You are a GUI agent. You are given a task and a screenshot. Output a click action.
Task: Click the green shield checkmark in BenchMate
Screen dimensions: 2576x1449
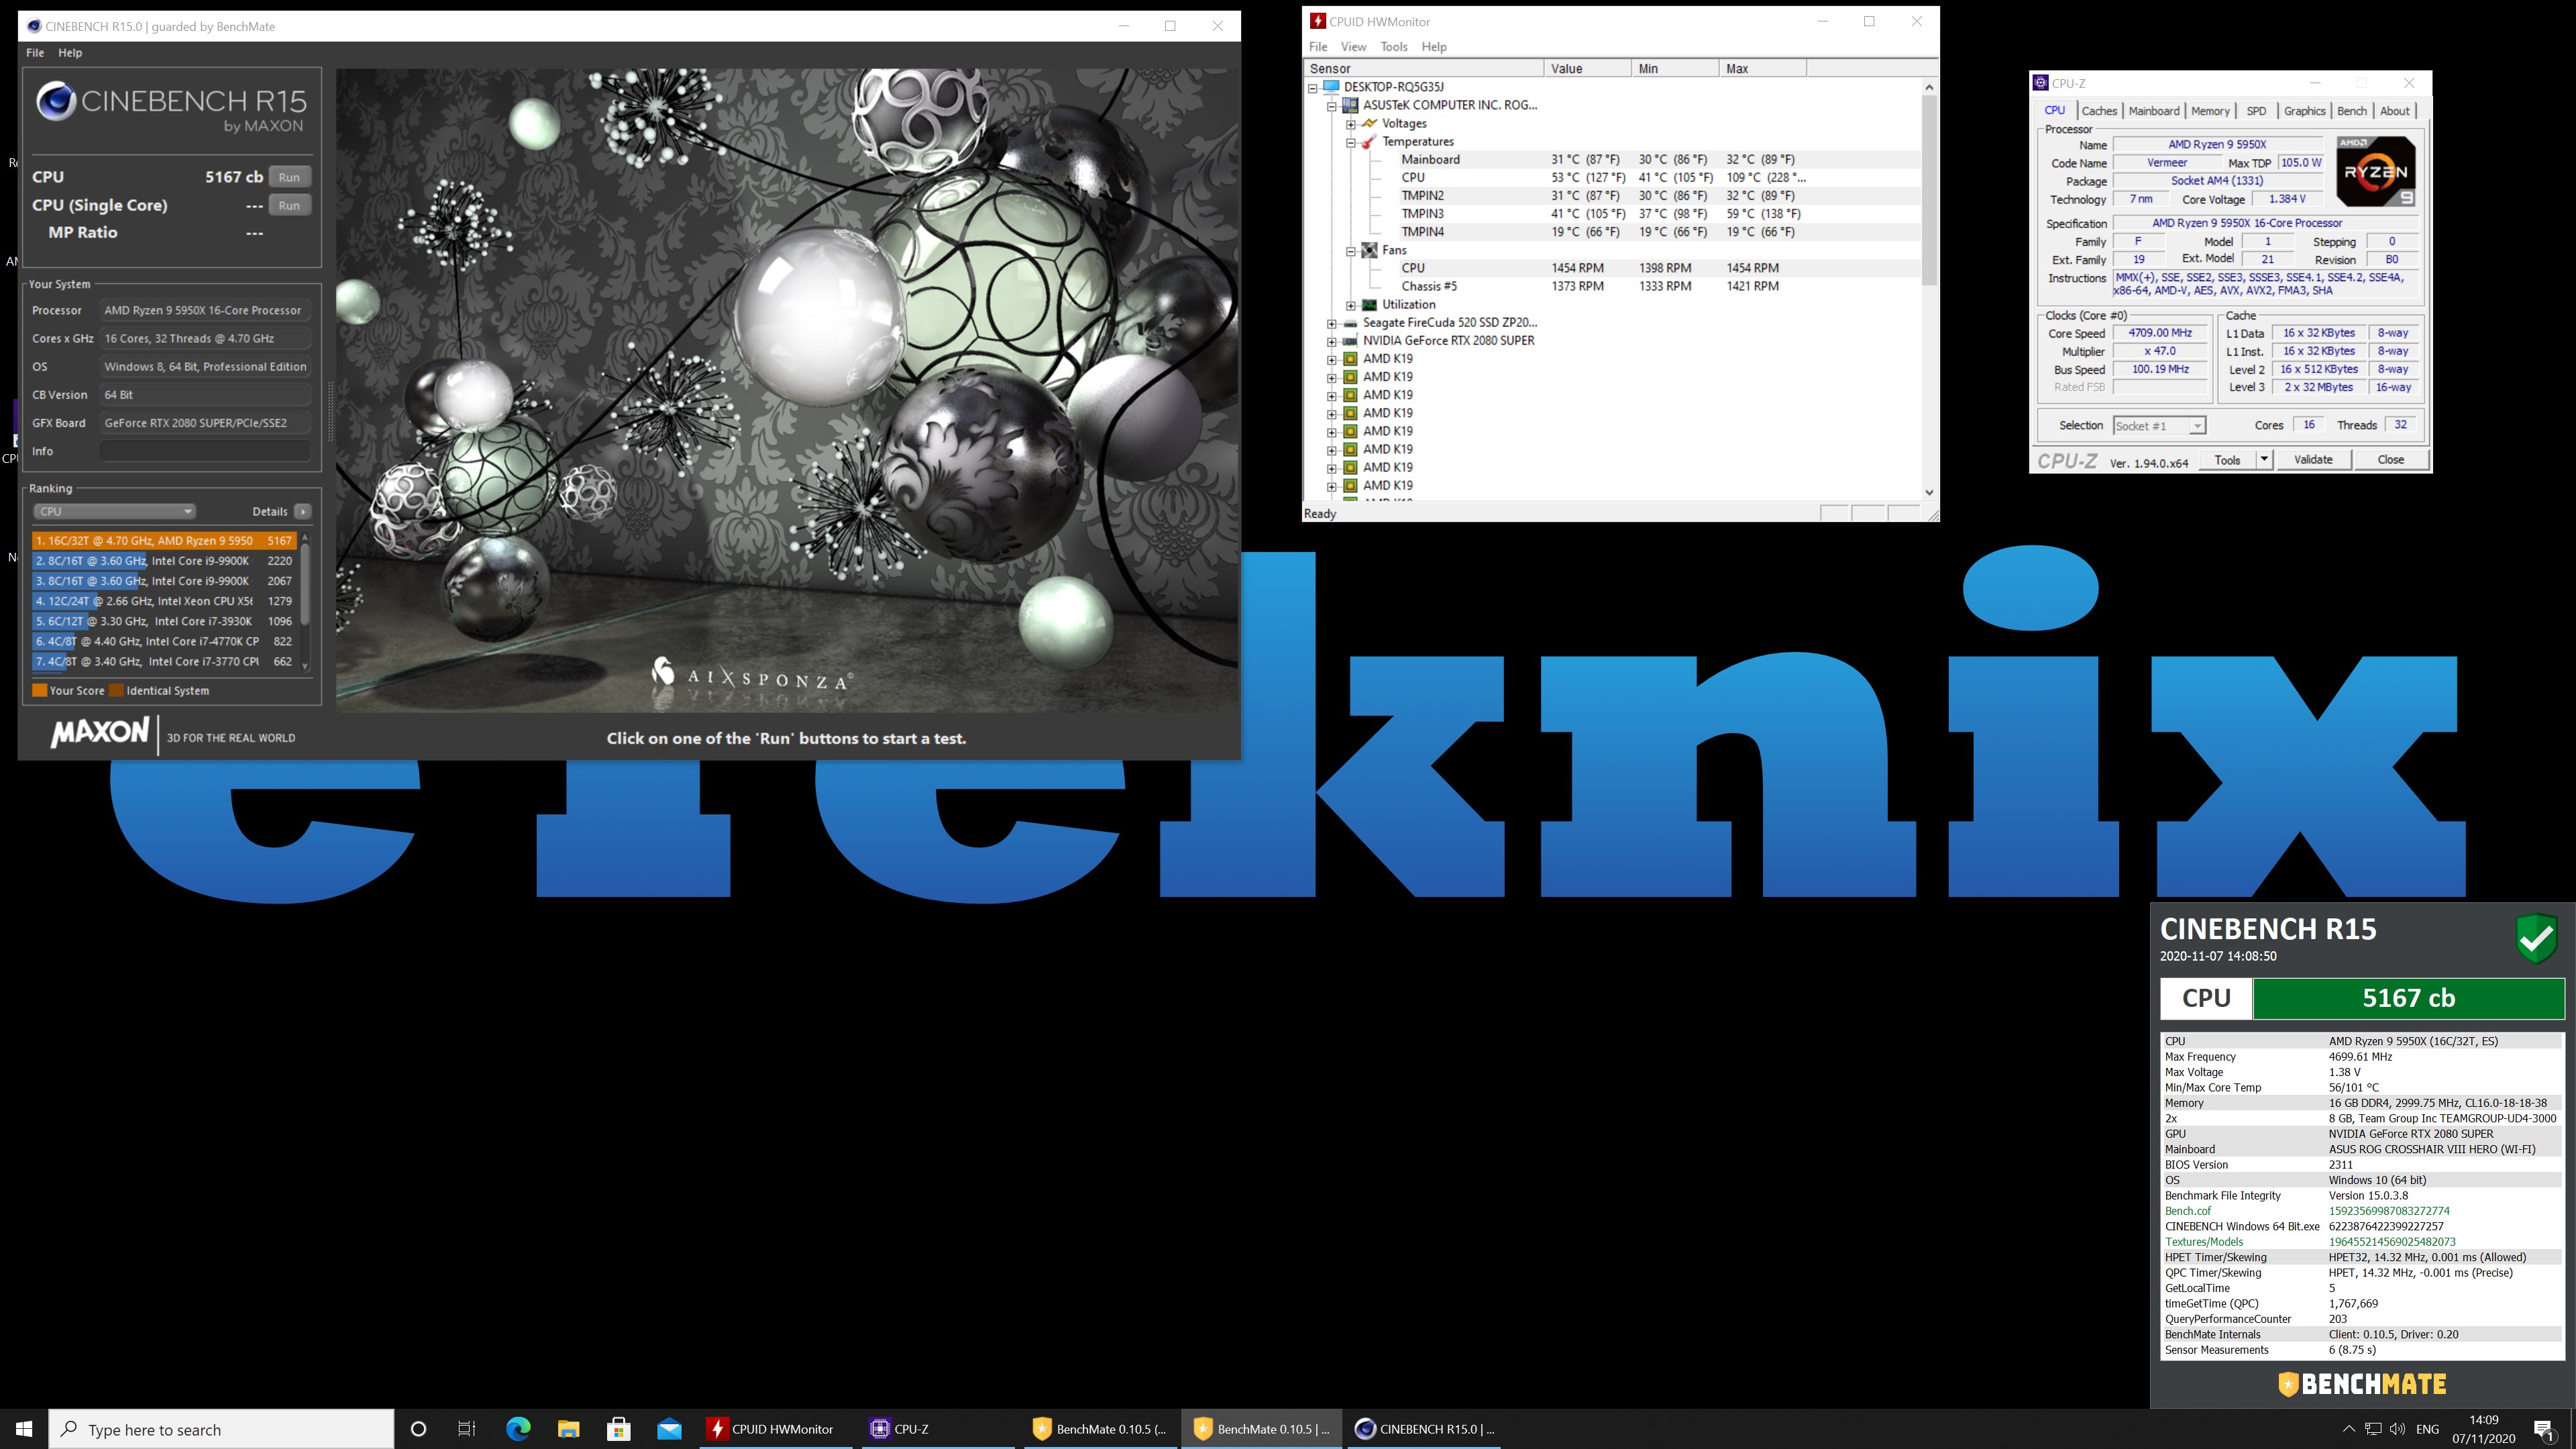[x=2536, y=938]
